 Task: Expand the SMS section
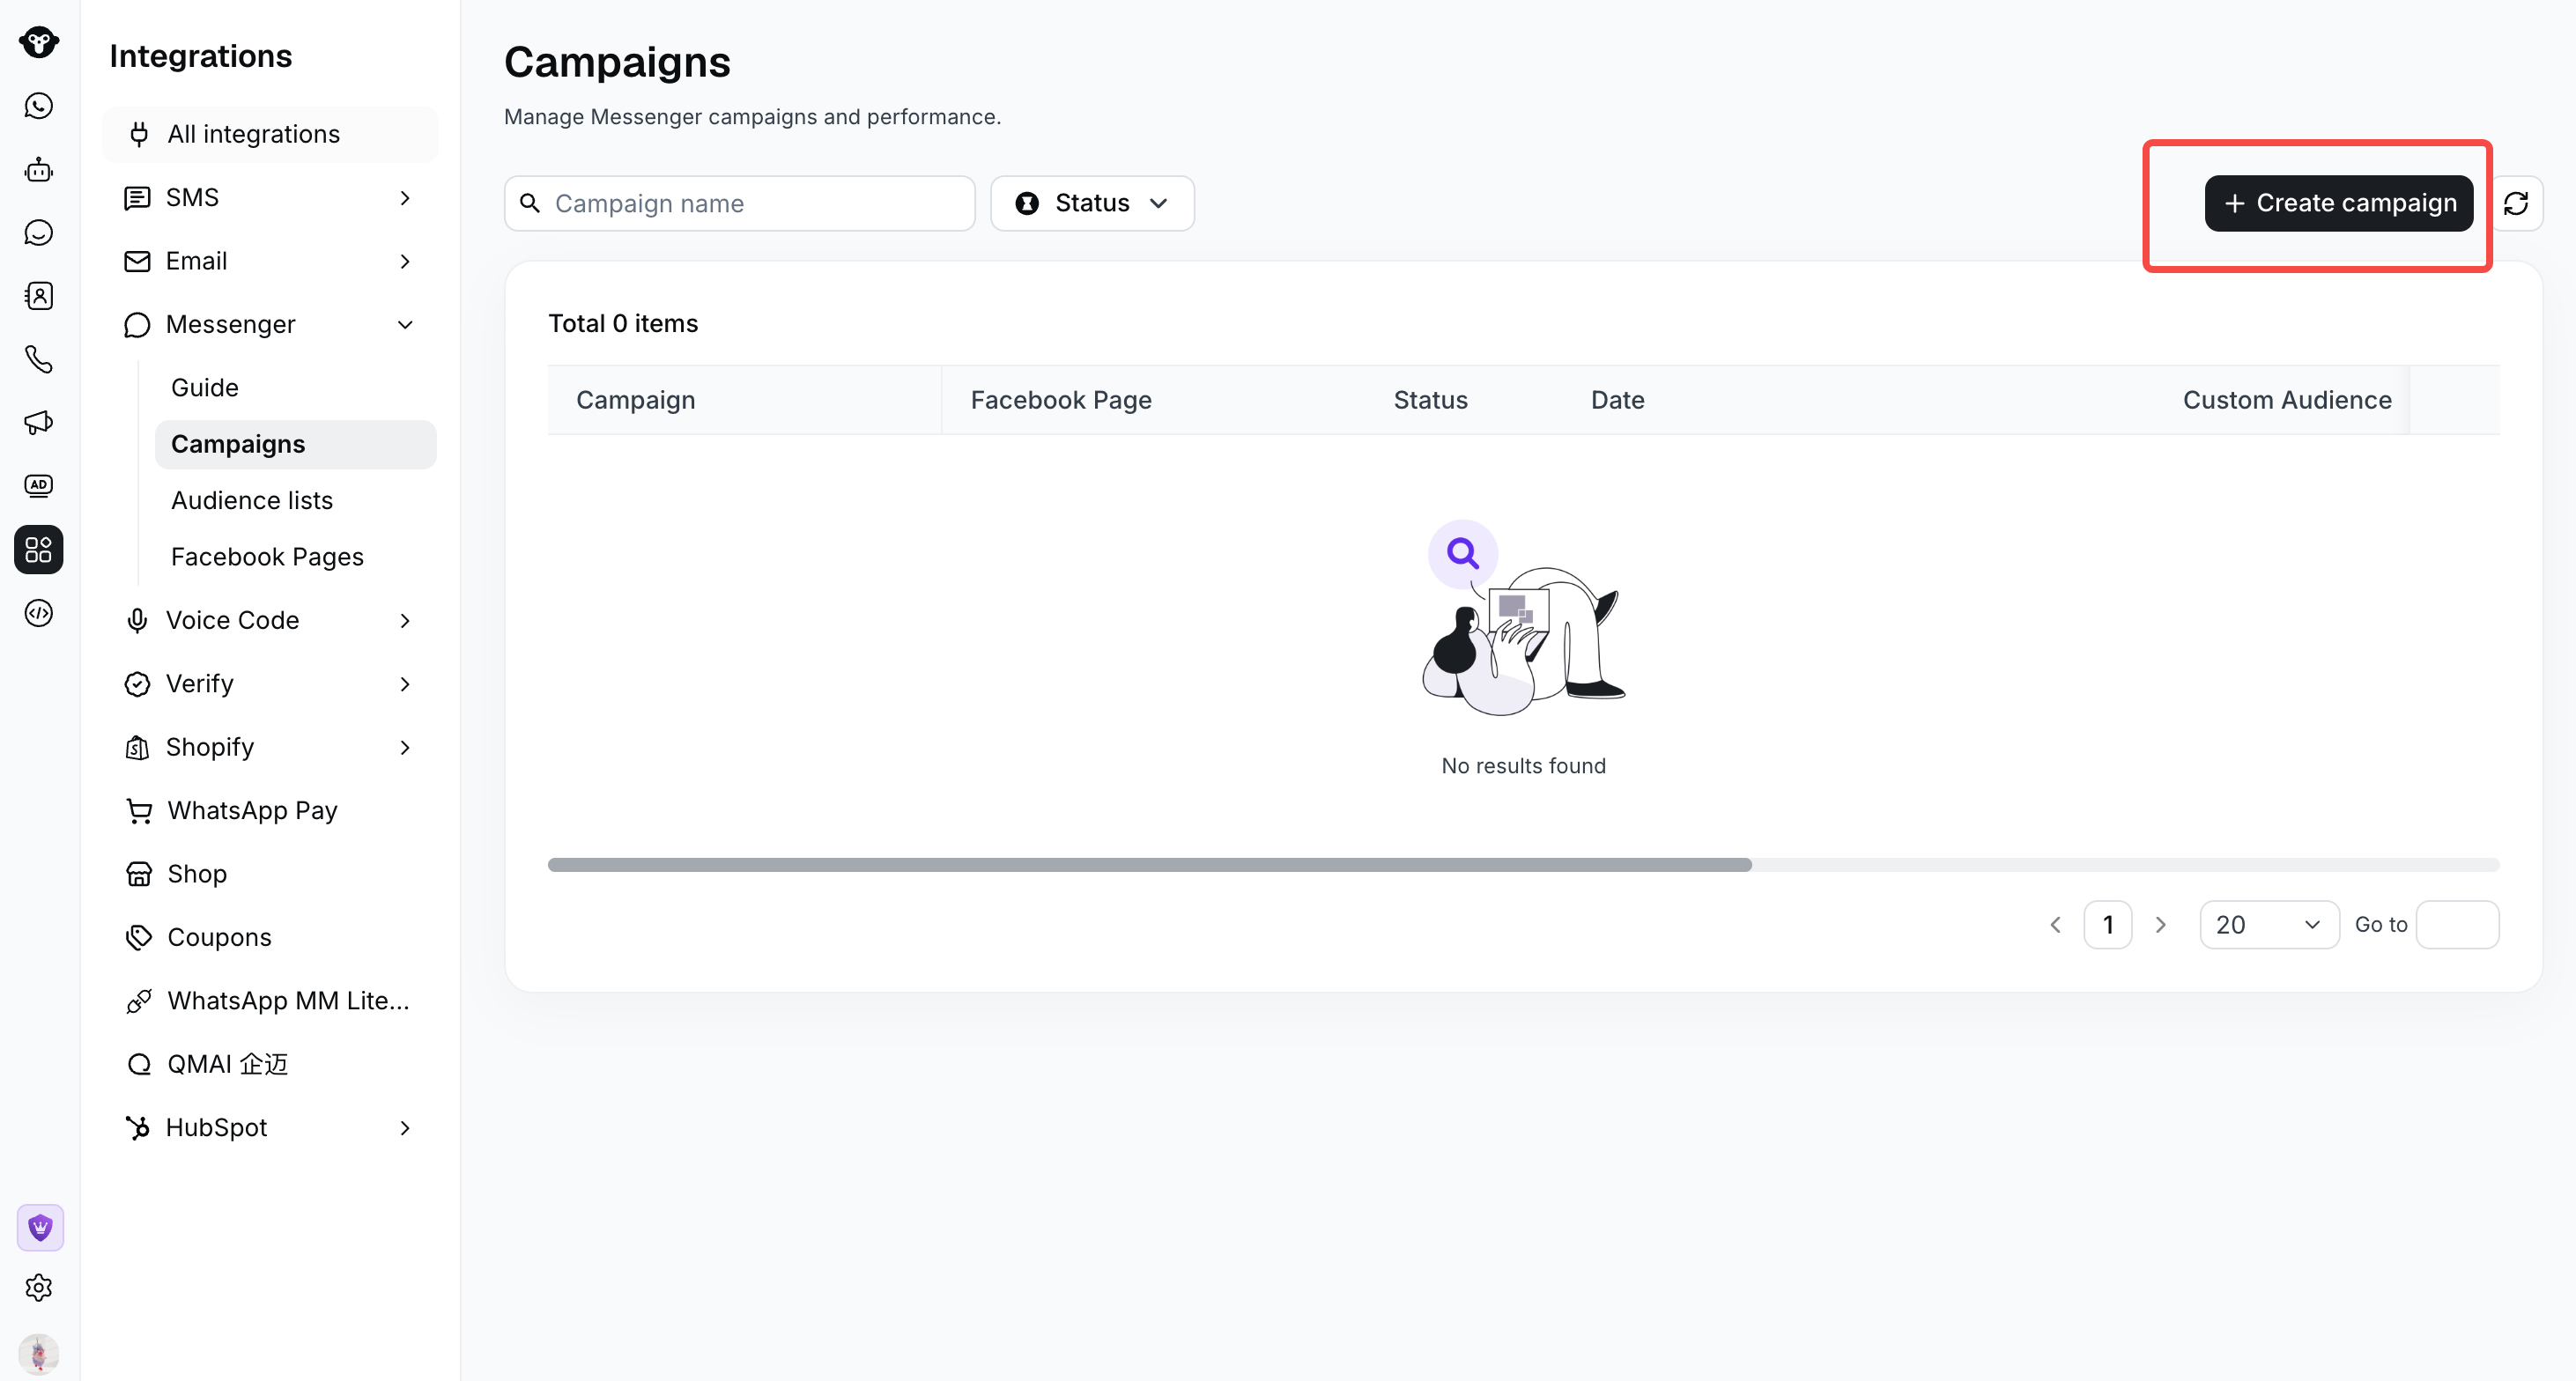point(270,198)
